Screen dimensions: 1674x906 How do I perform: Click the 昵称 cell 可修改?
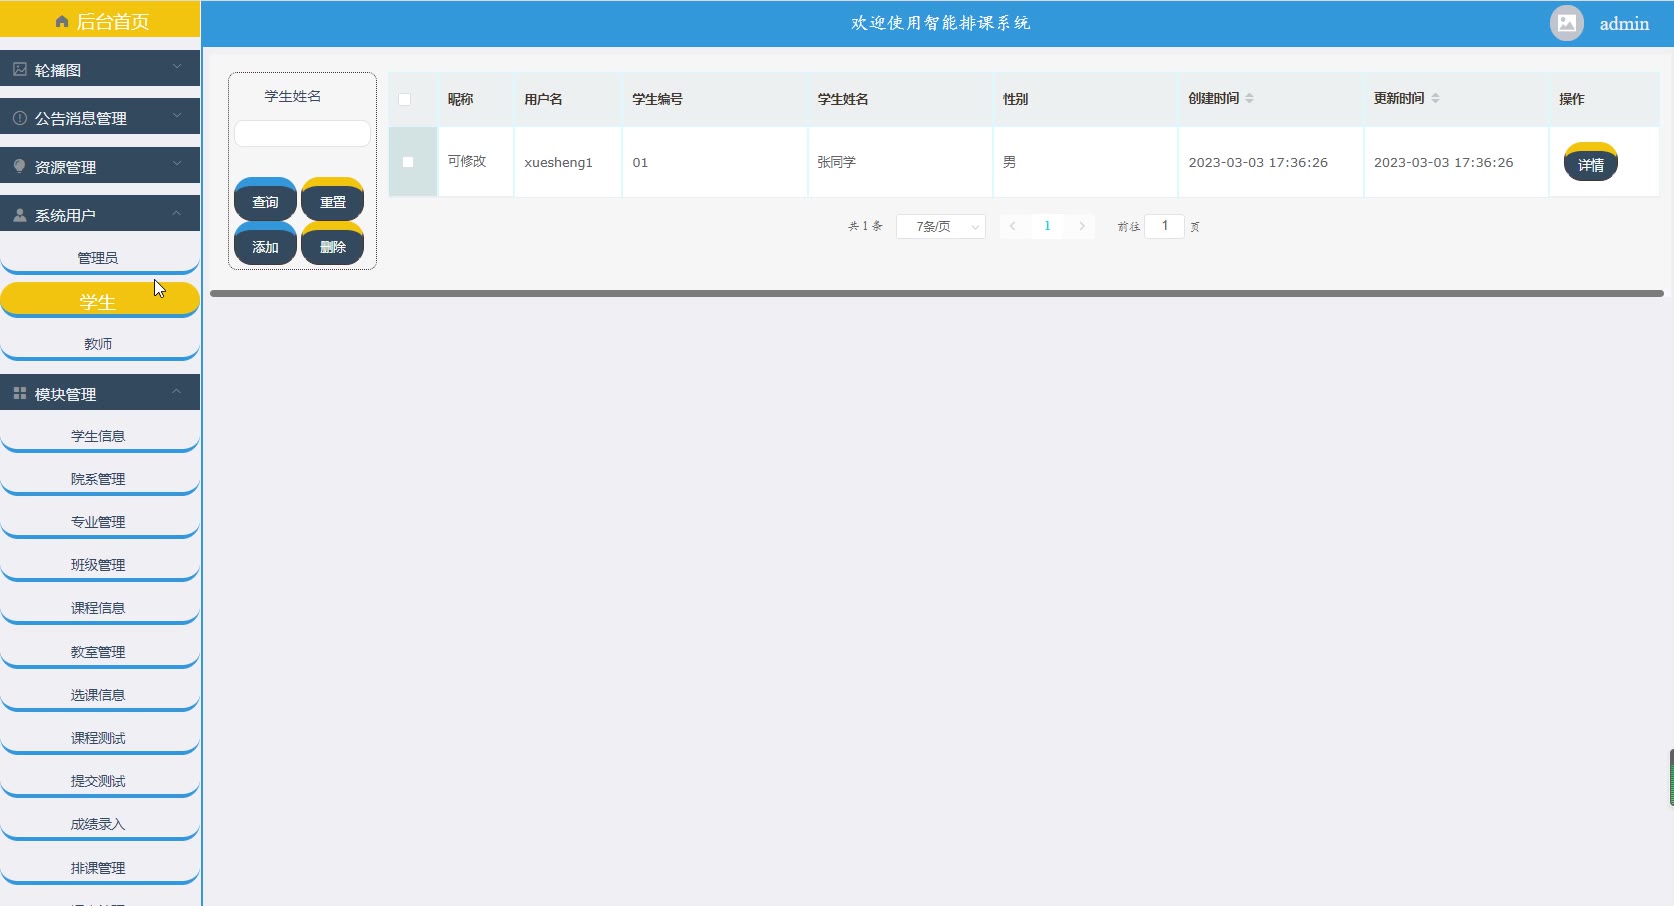click(467, 161)
